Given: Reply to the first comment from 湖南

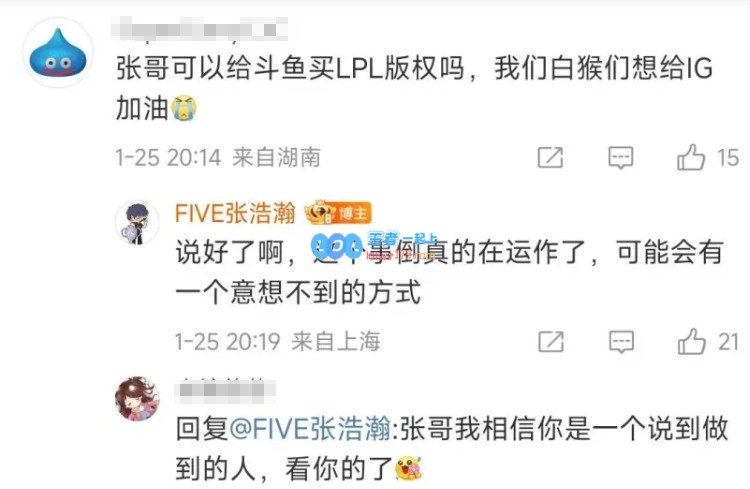Looking at the screenshot, I should tap(620, 157).
